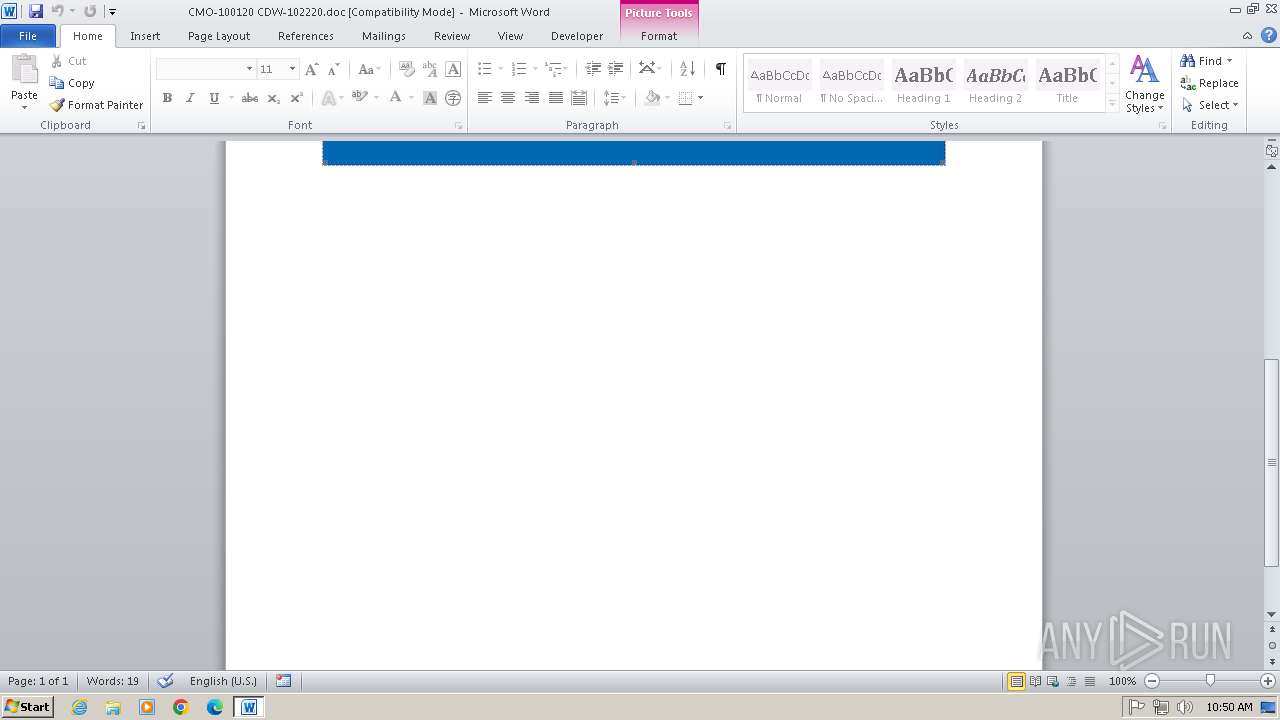The width and height of the screenshot is (1280, 720).
Task: Toggle Italic formatting
Action: point(190,98)
